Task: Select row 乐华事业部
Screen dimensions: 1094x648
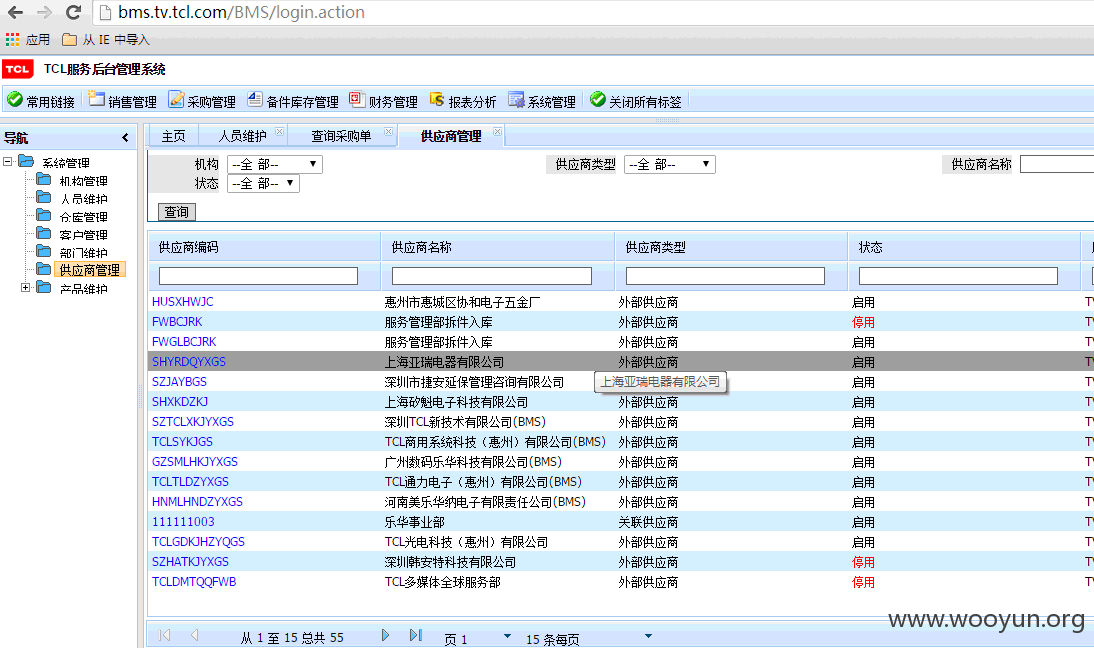Action: 621,522
